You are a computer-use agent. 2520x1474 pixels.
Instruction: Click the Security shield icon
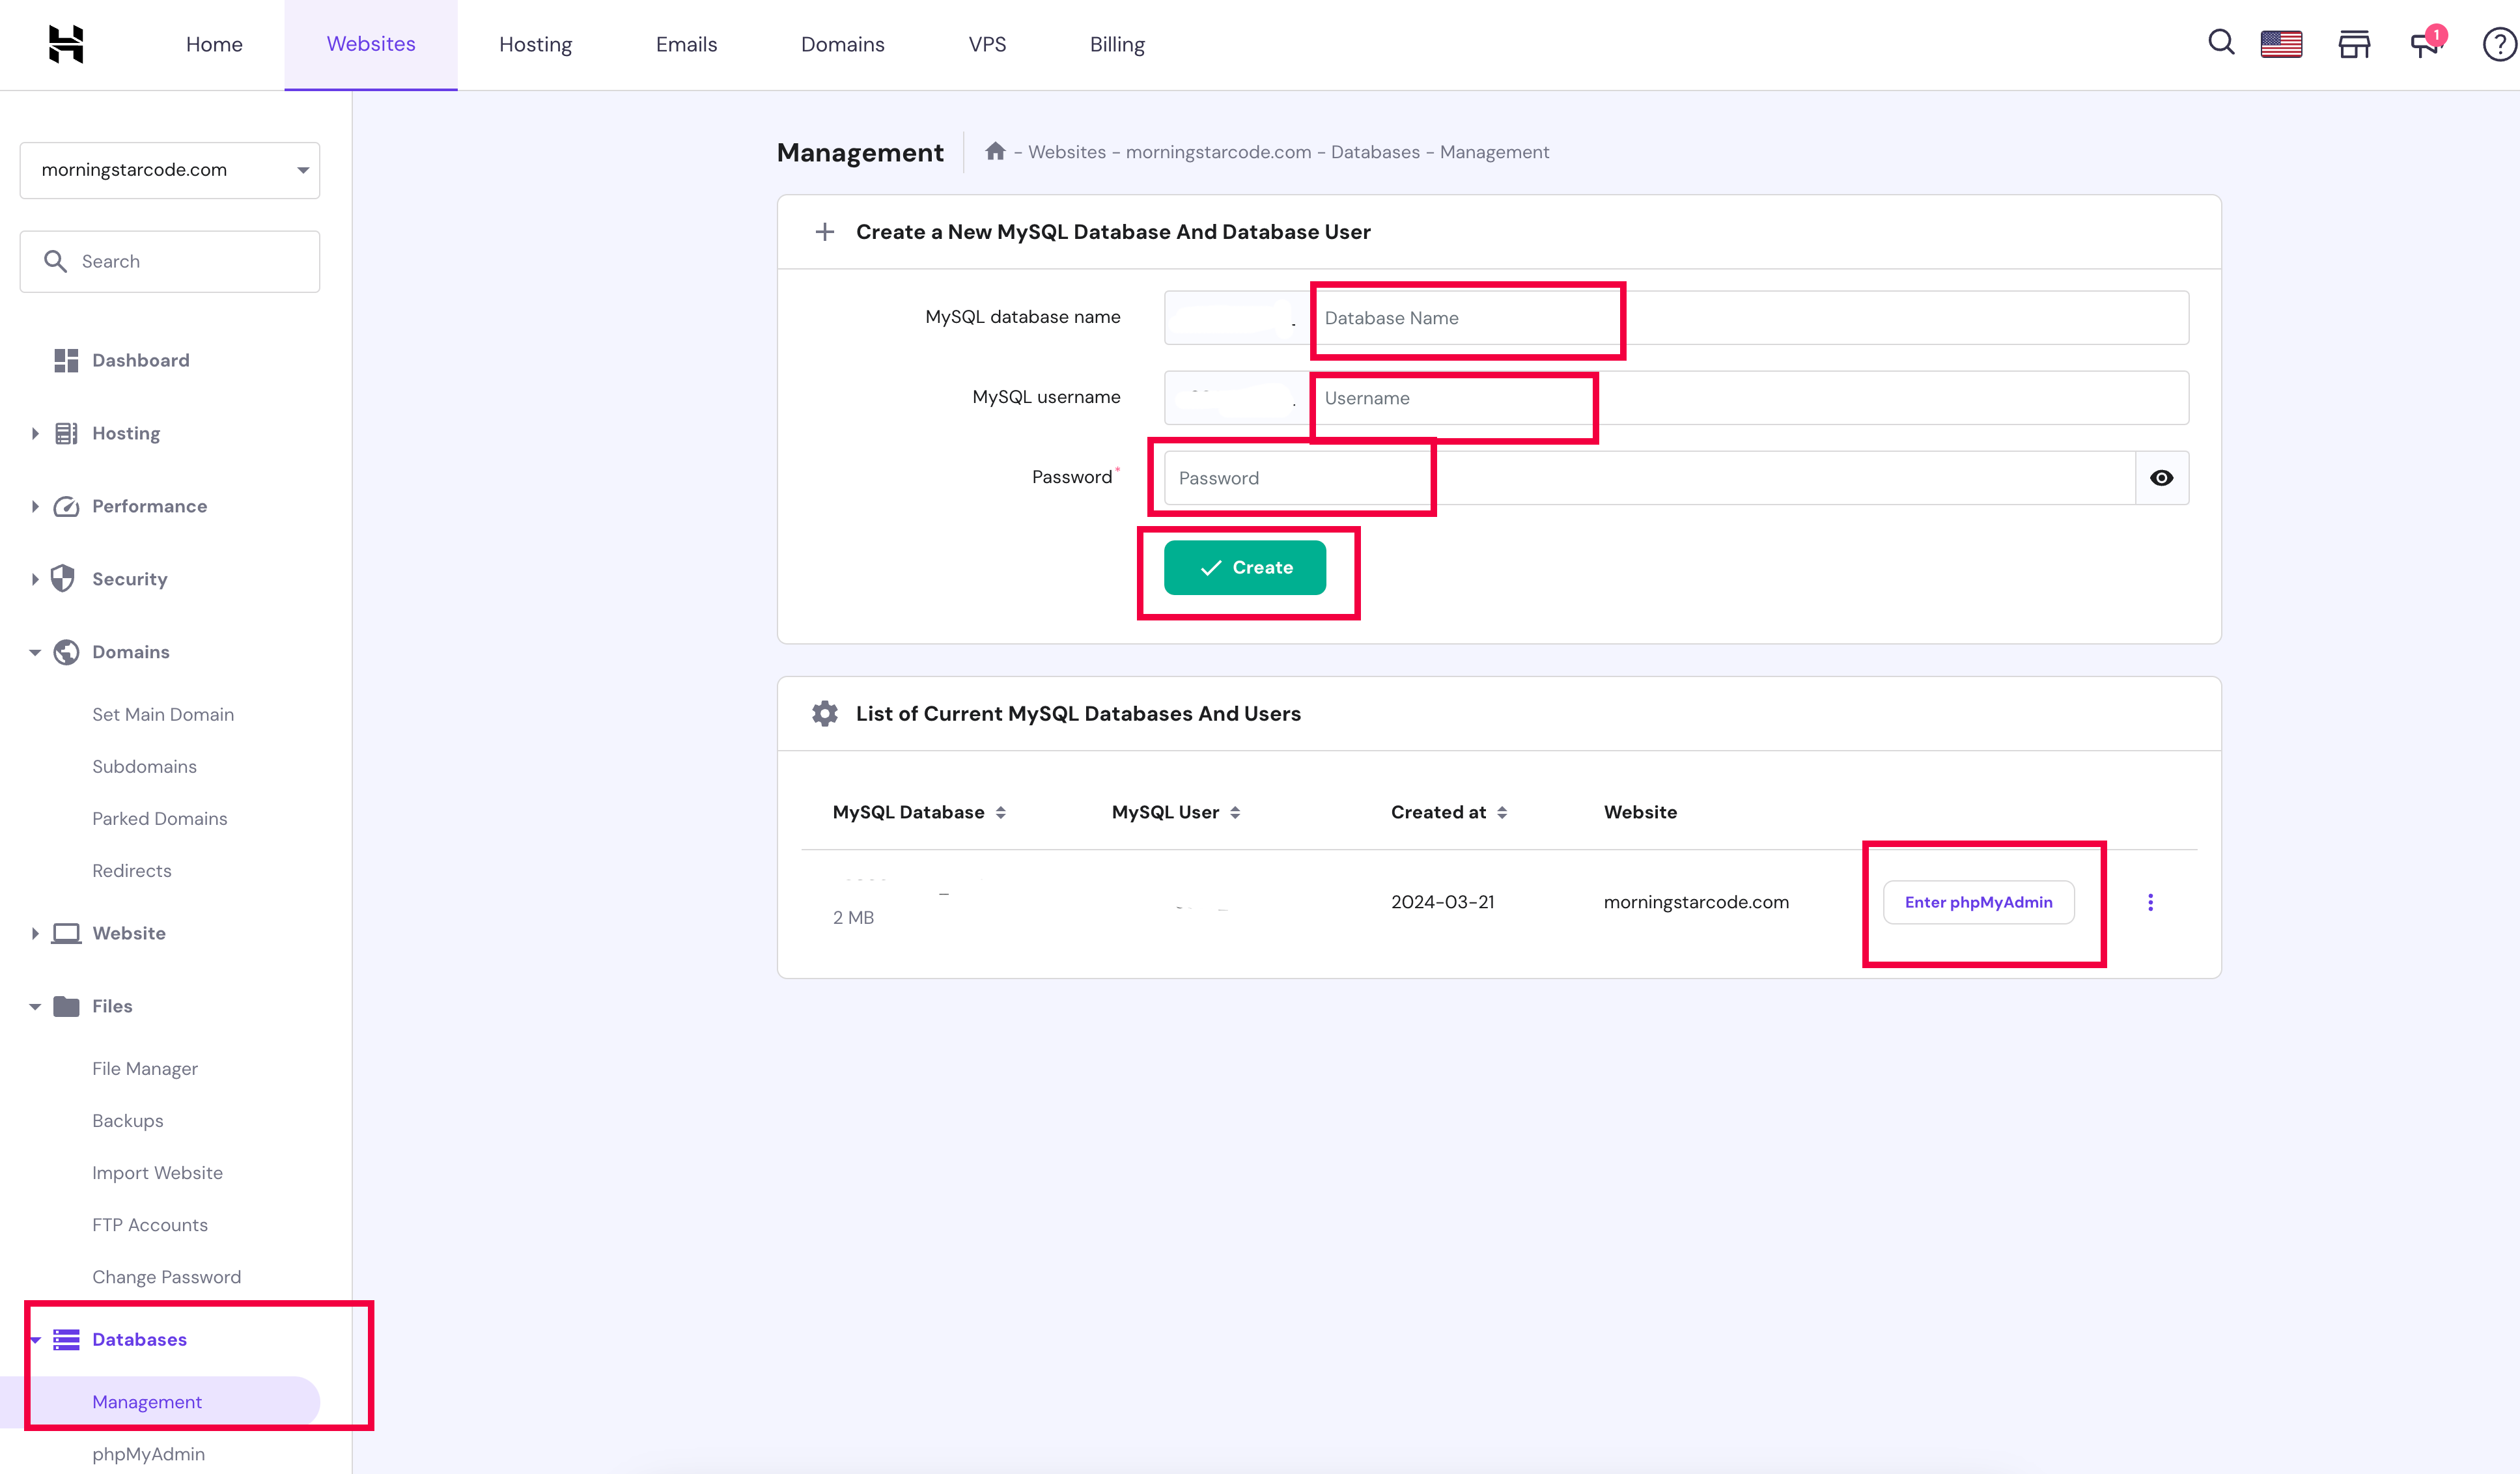coord(63,578)
